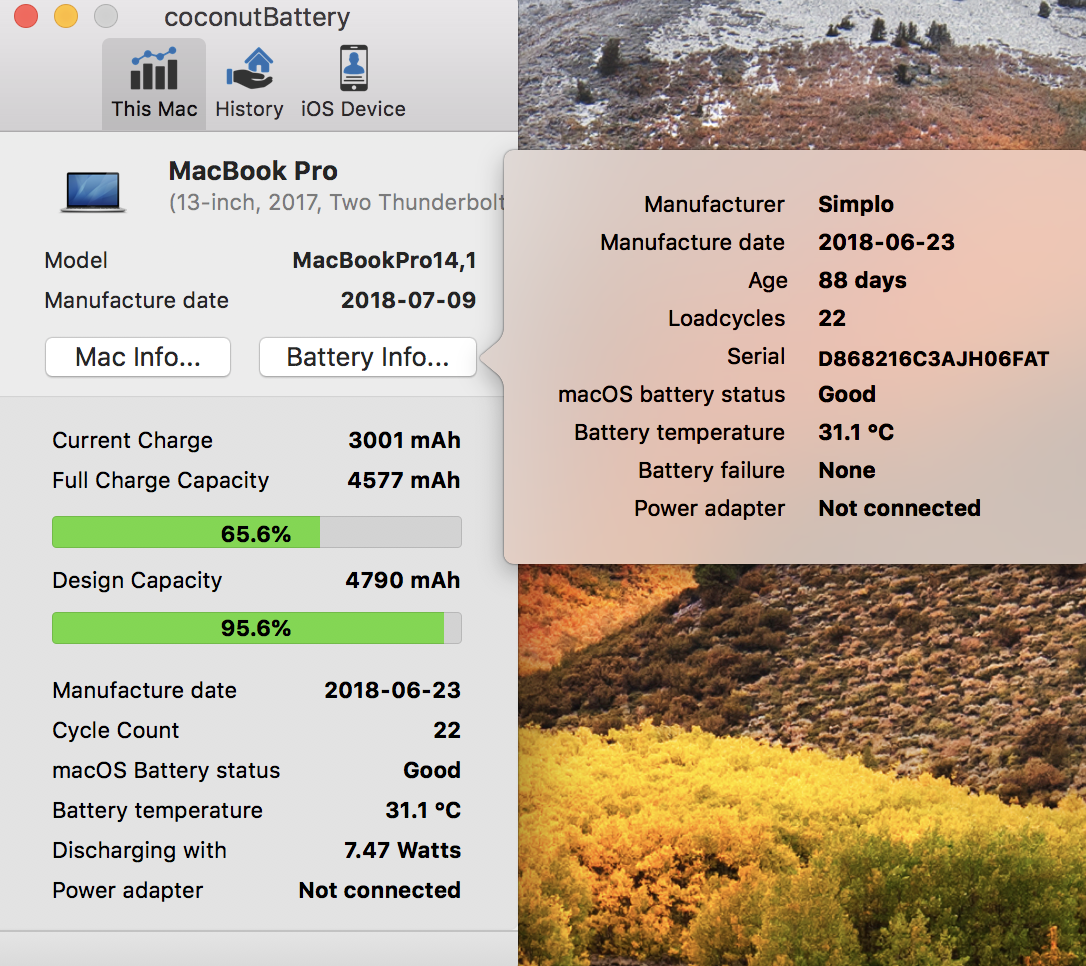Click the Full Charge Capacity label
The height and width of the screenshot is (966, 1086).
(161, 481)
